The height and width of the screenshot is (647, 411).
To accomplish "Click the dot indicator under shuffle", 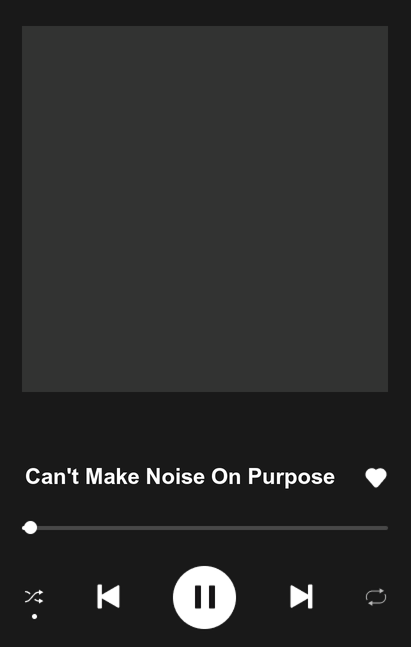I will [34, 616].
